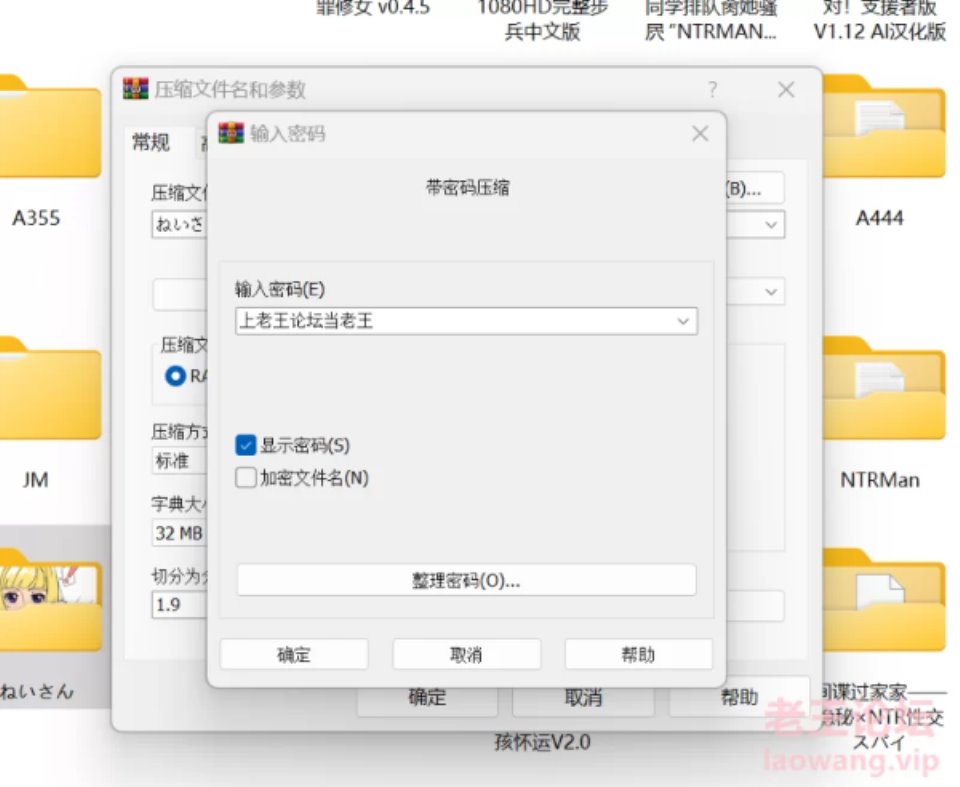960x787 pixels.
Task: Click the A444 folder name label
Action: click(x=879, y=218)
